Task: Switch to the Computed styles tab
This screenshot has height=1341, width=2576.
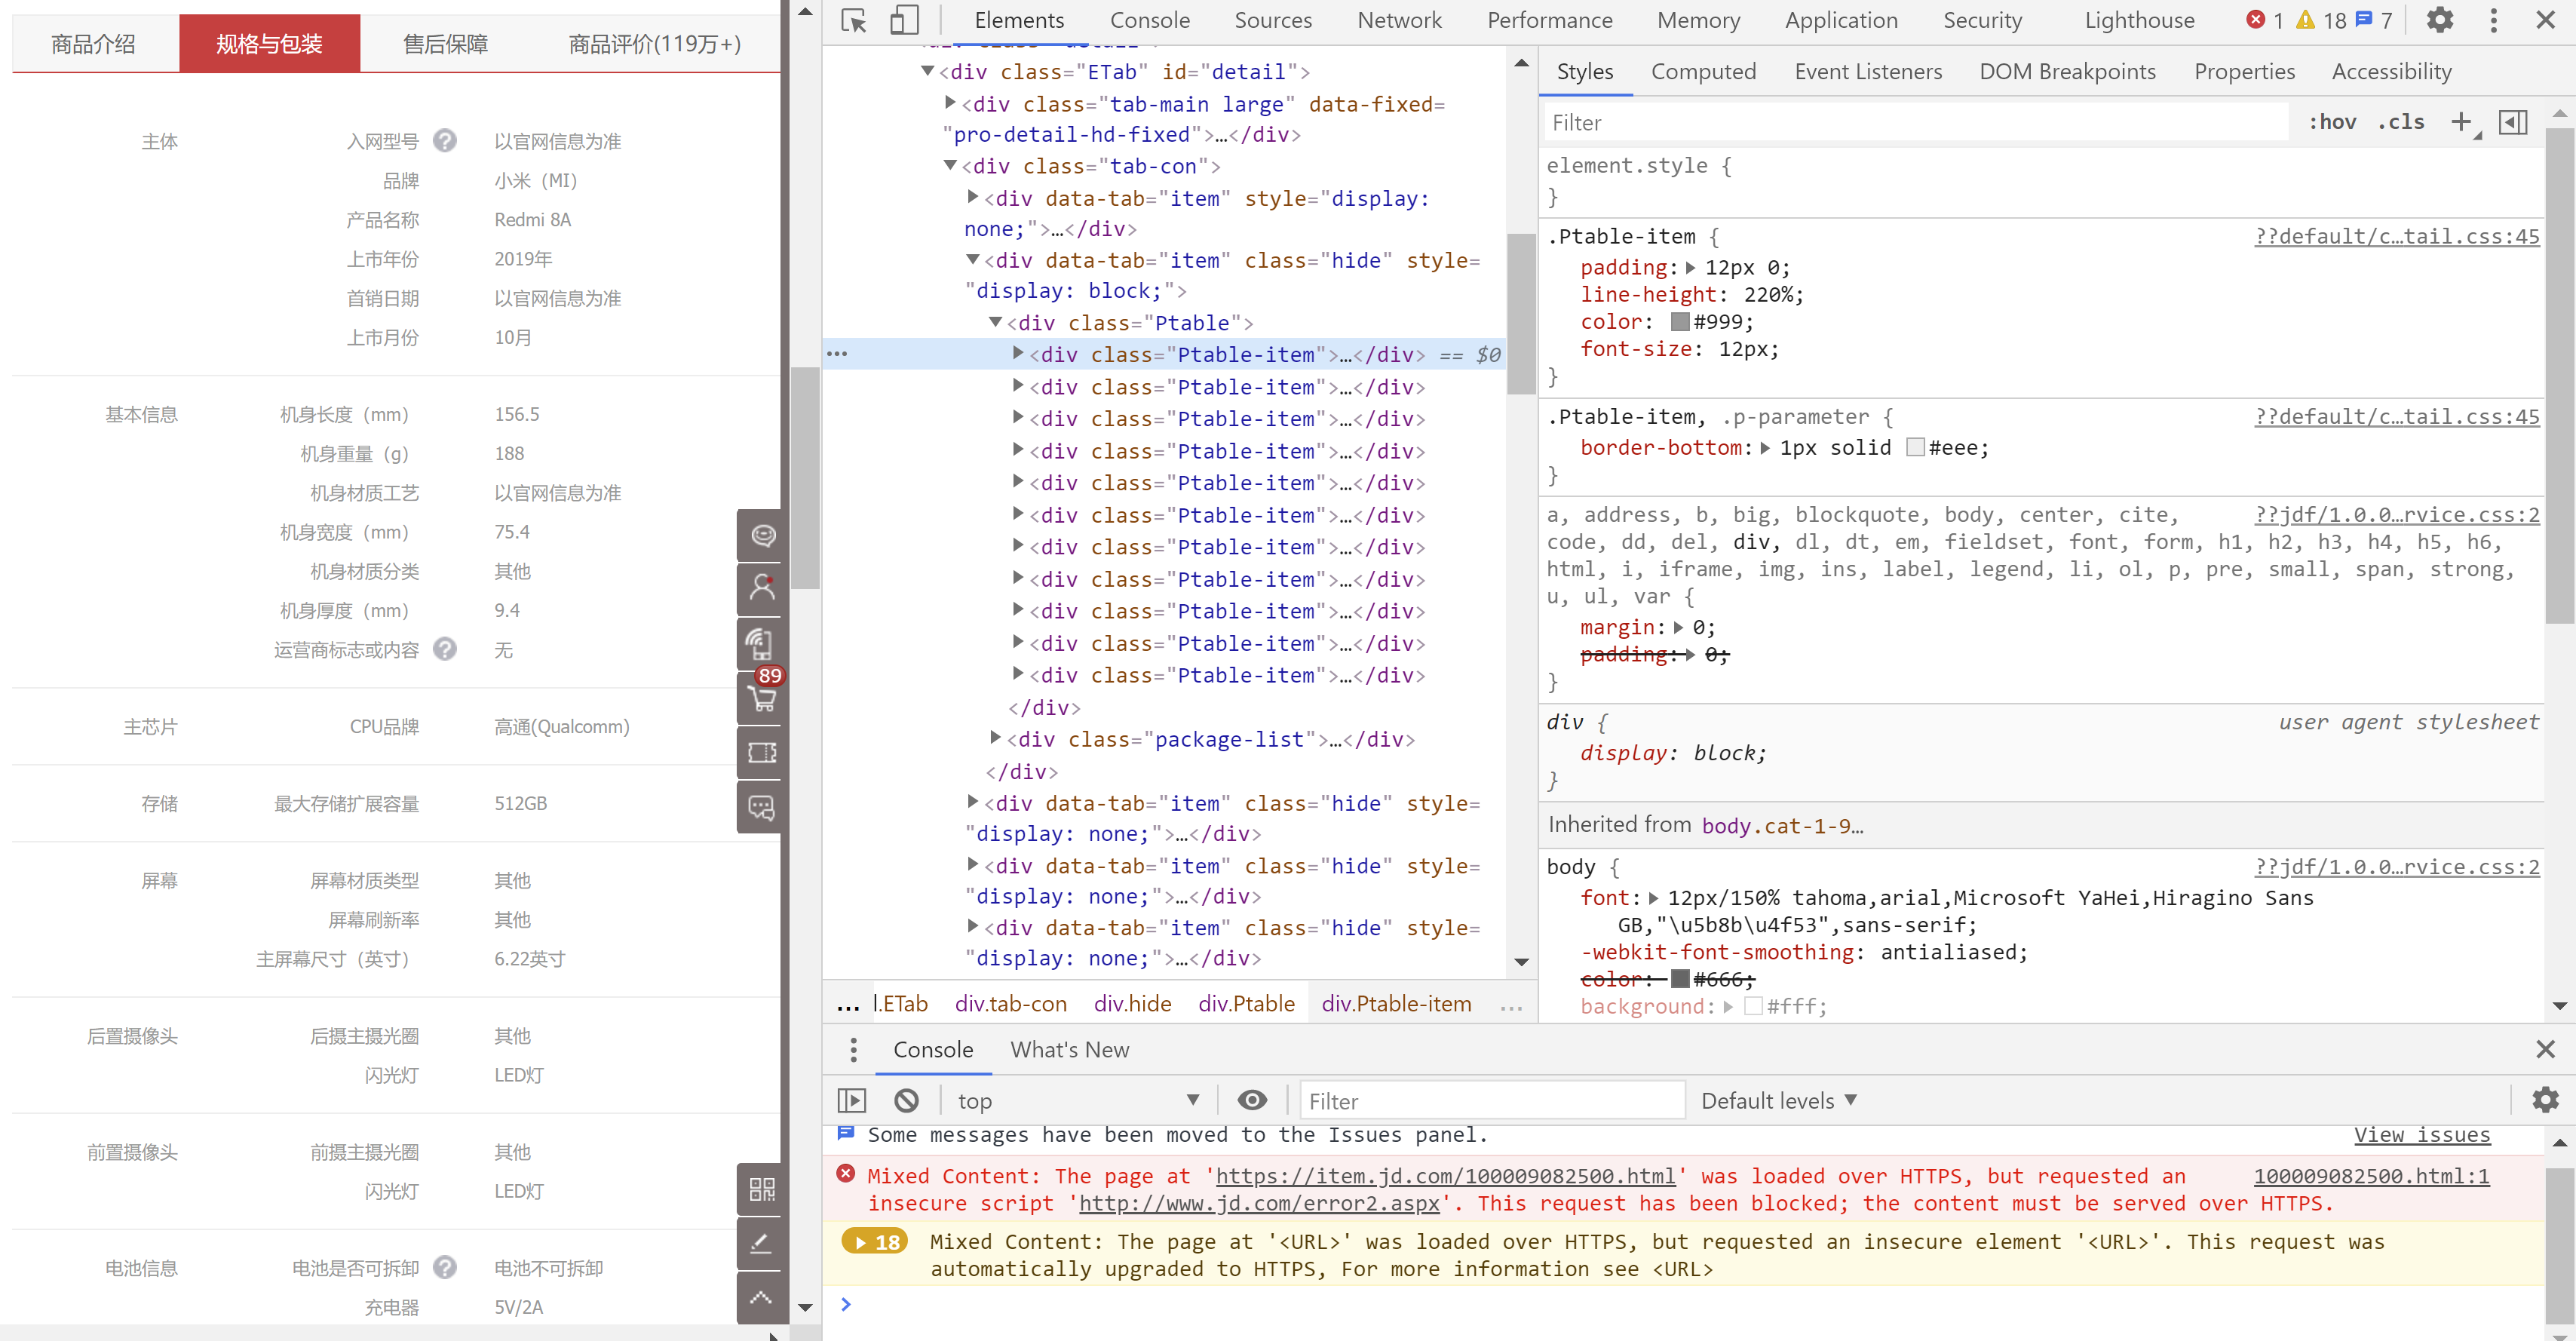Action: click(x=1703, y=71)
